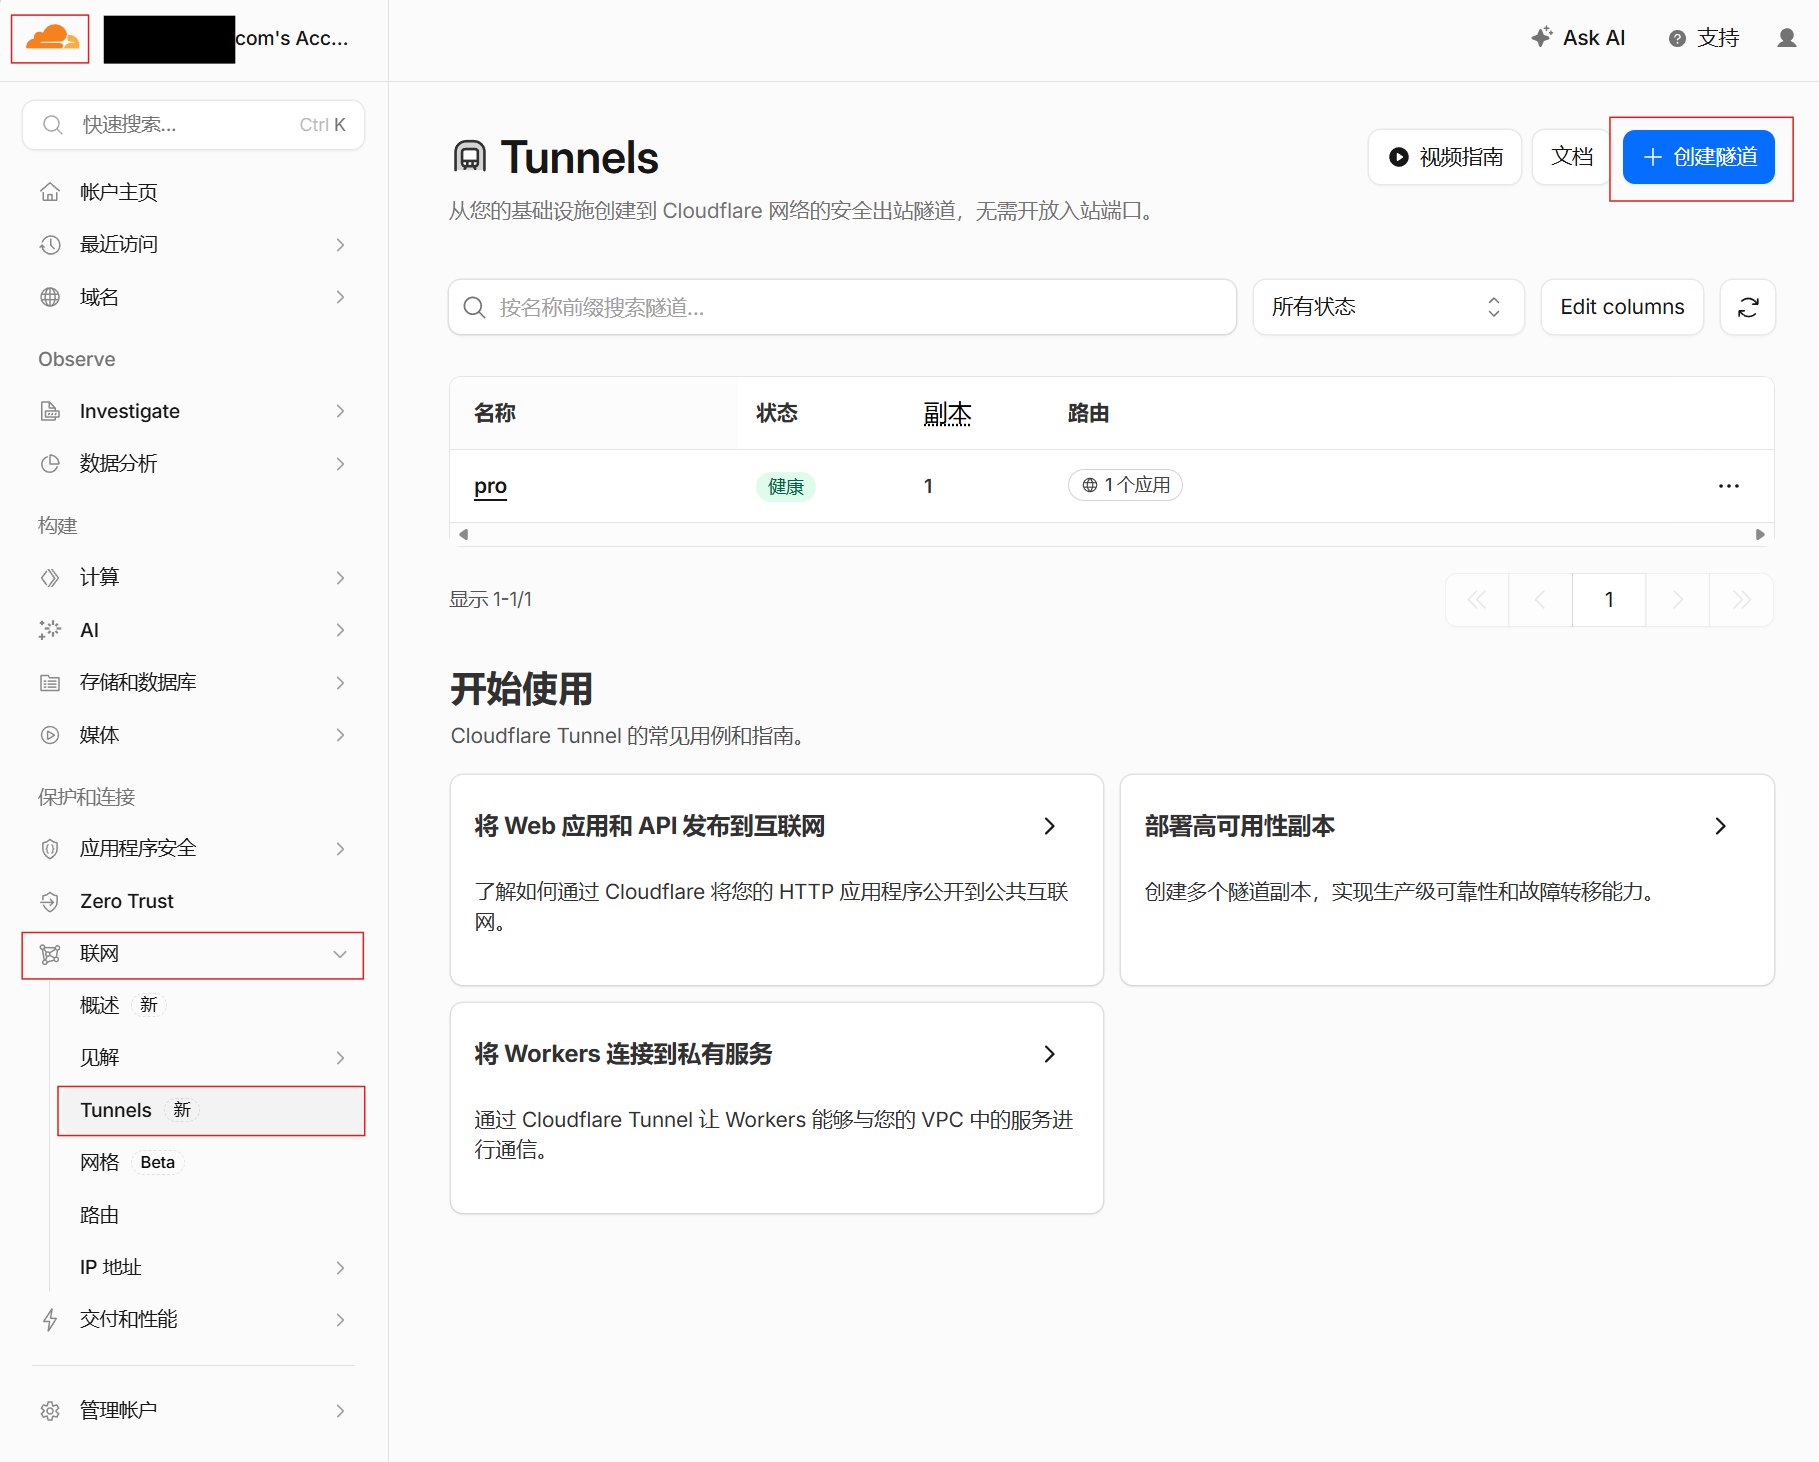Click the 存储和数据库 sidebar icon

50,683
